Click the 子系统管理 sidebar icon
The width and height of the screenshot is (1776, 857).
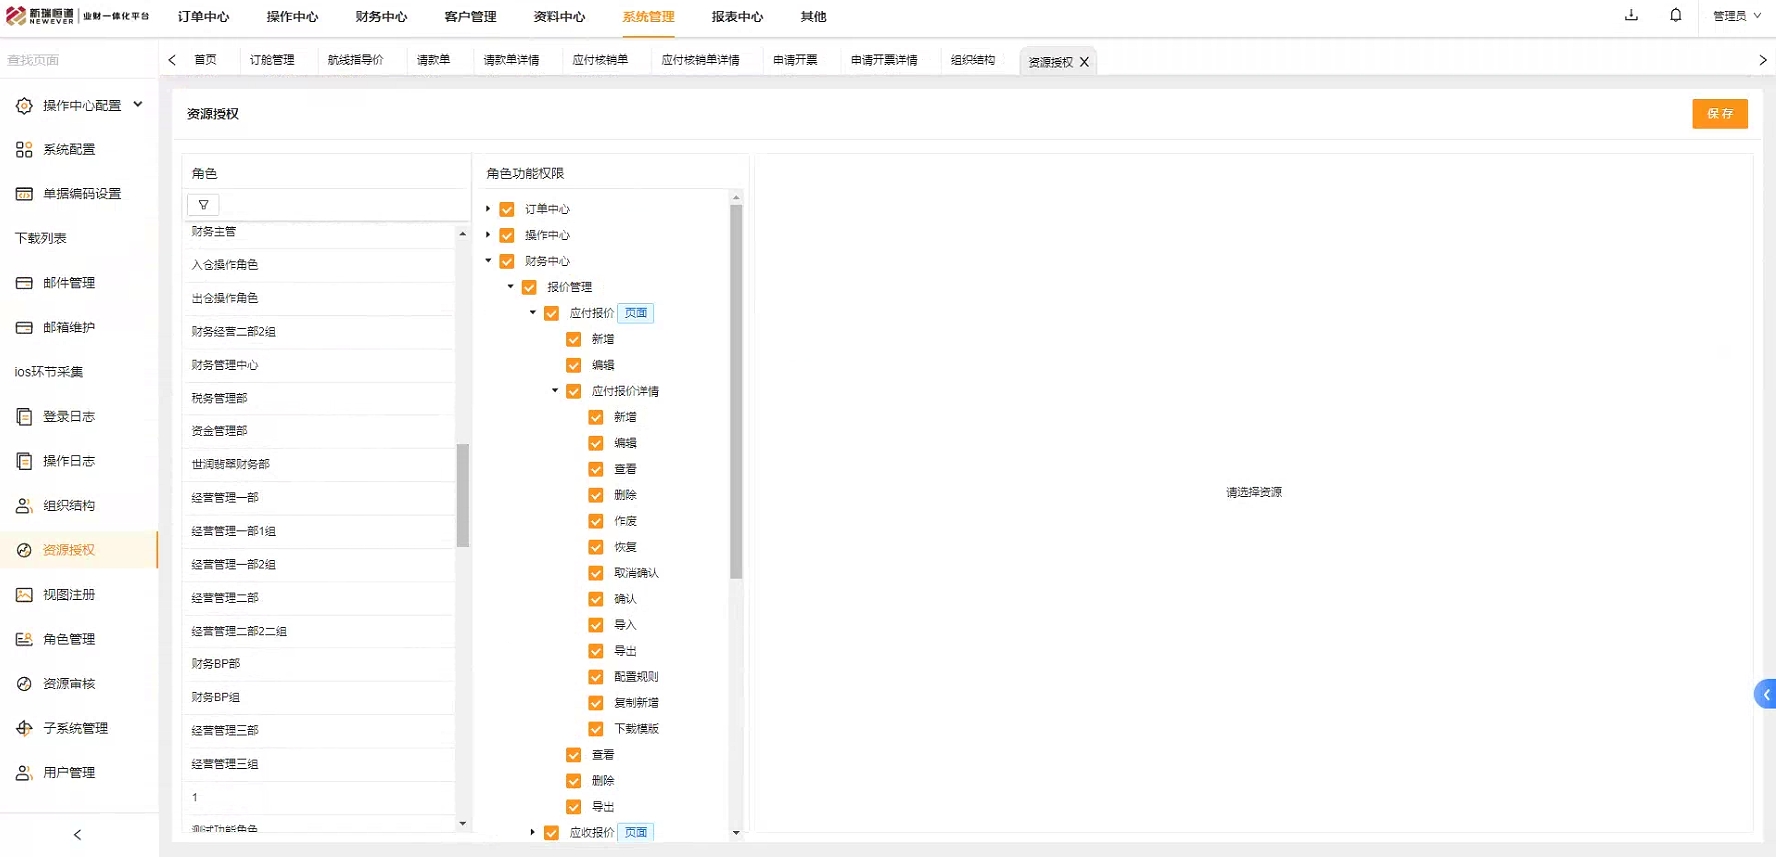(24, 728)
